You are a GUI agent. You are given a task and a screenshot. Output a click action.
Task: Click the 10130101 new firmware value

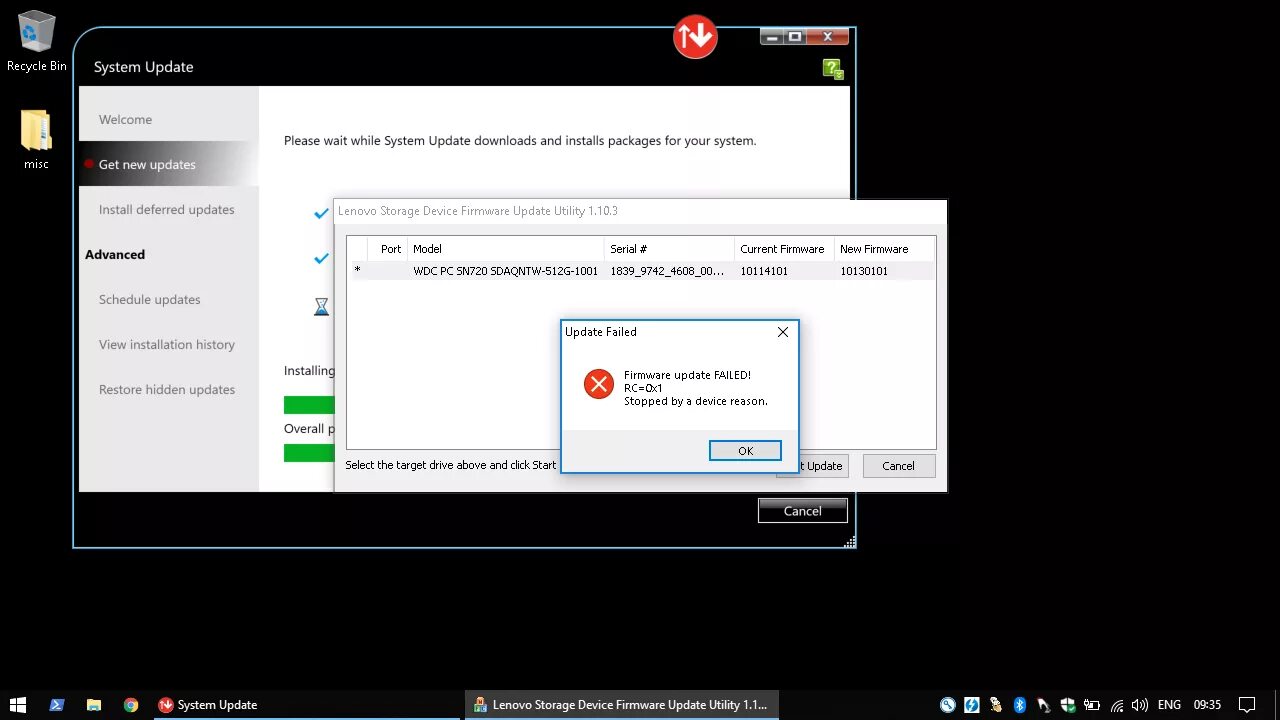(864, 271)
